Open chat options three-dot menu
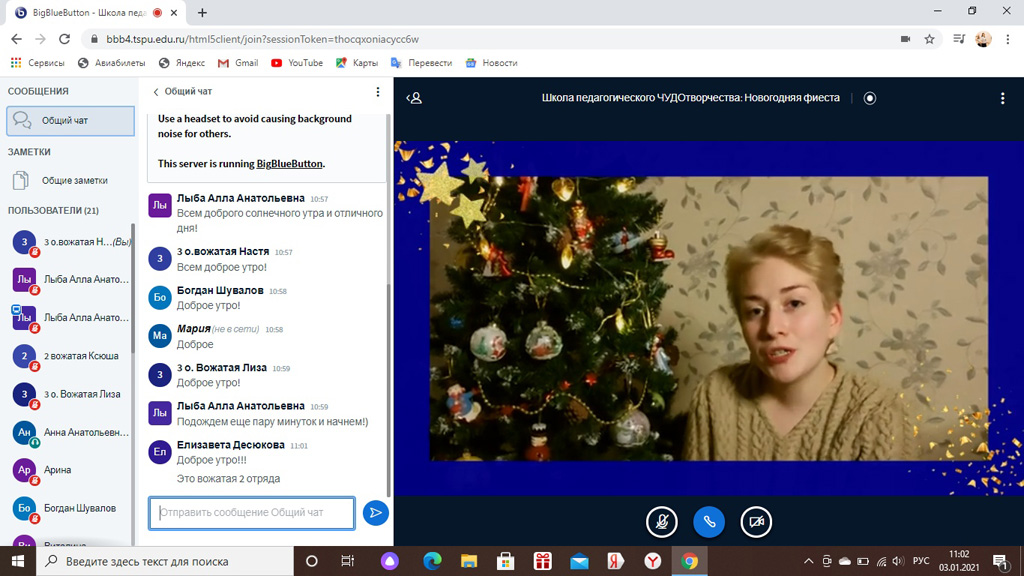 [x=377, y=92]
